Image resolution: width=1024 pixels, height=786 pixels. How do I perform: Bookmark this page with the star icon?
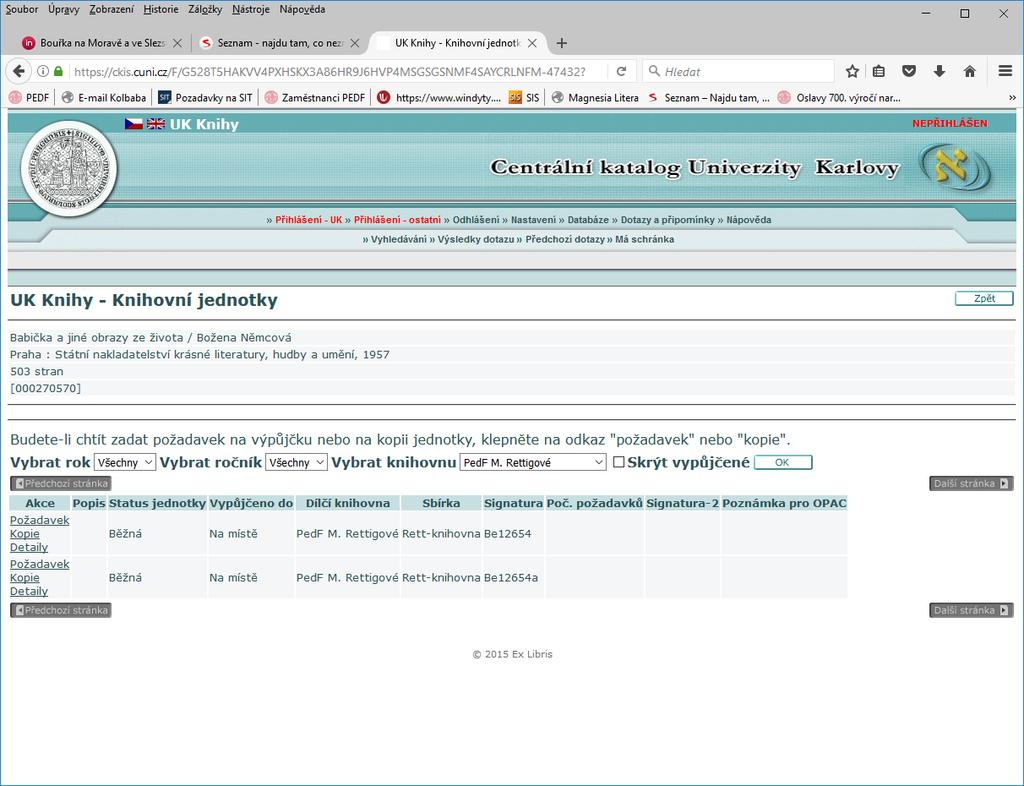[852, 71]
